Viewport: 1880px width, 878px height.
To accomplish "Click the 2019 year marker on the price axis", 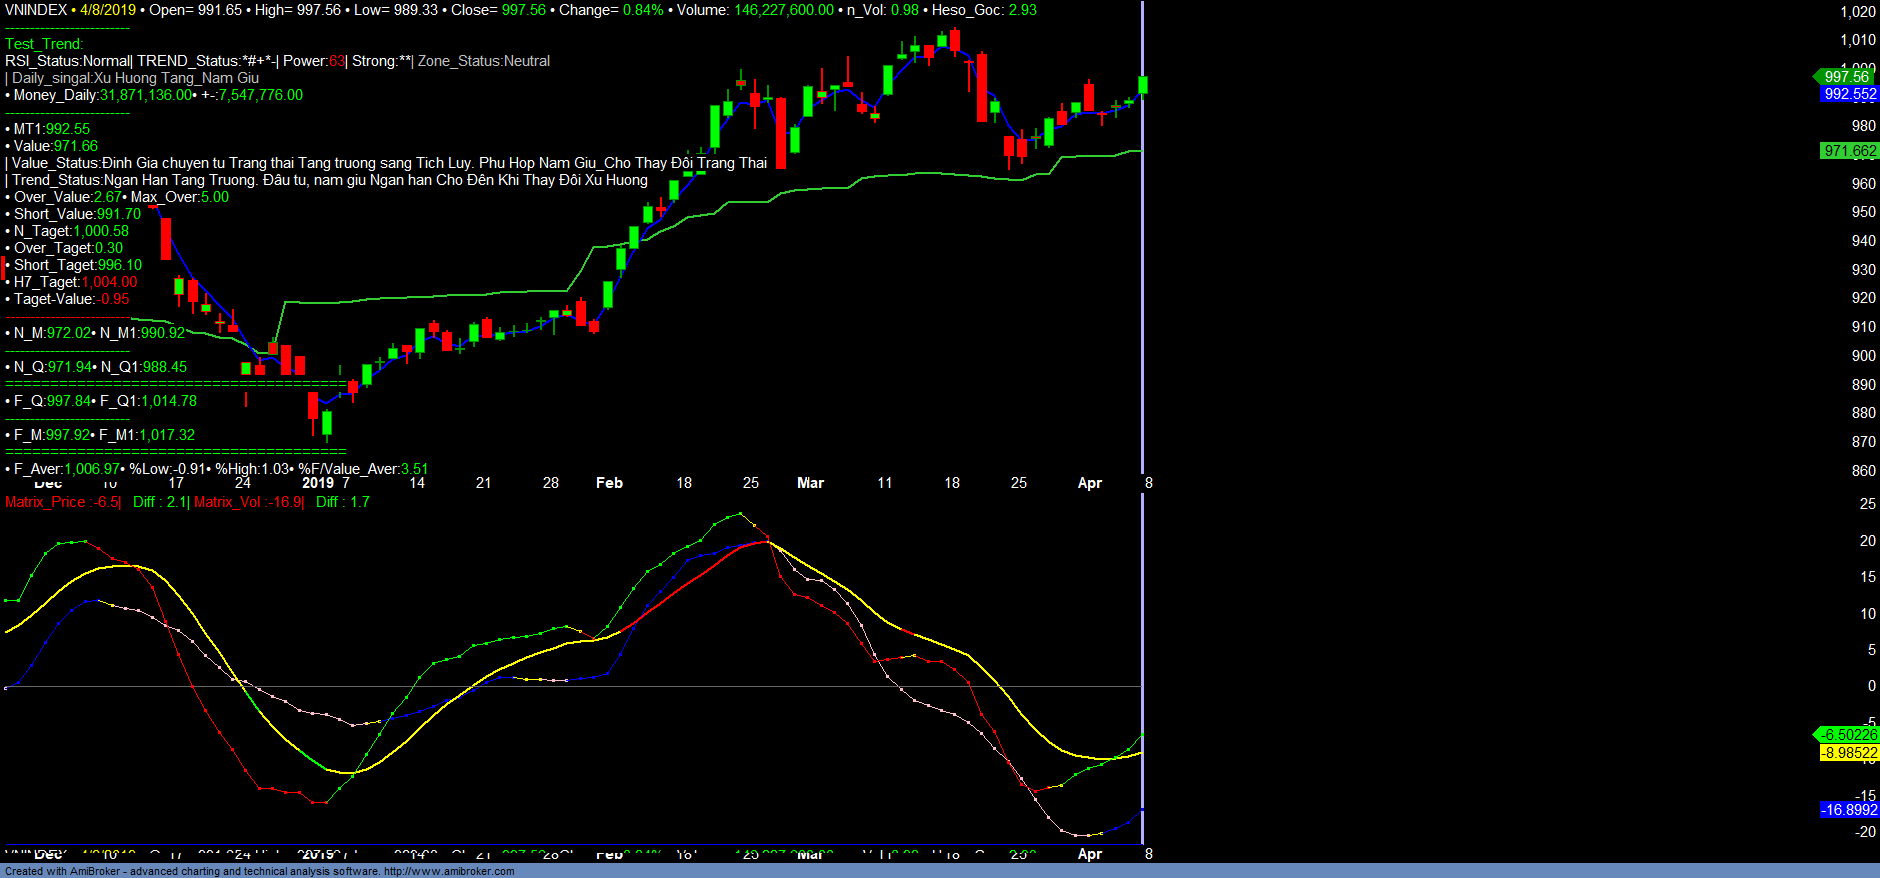I will [318, 483].
